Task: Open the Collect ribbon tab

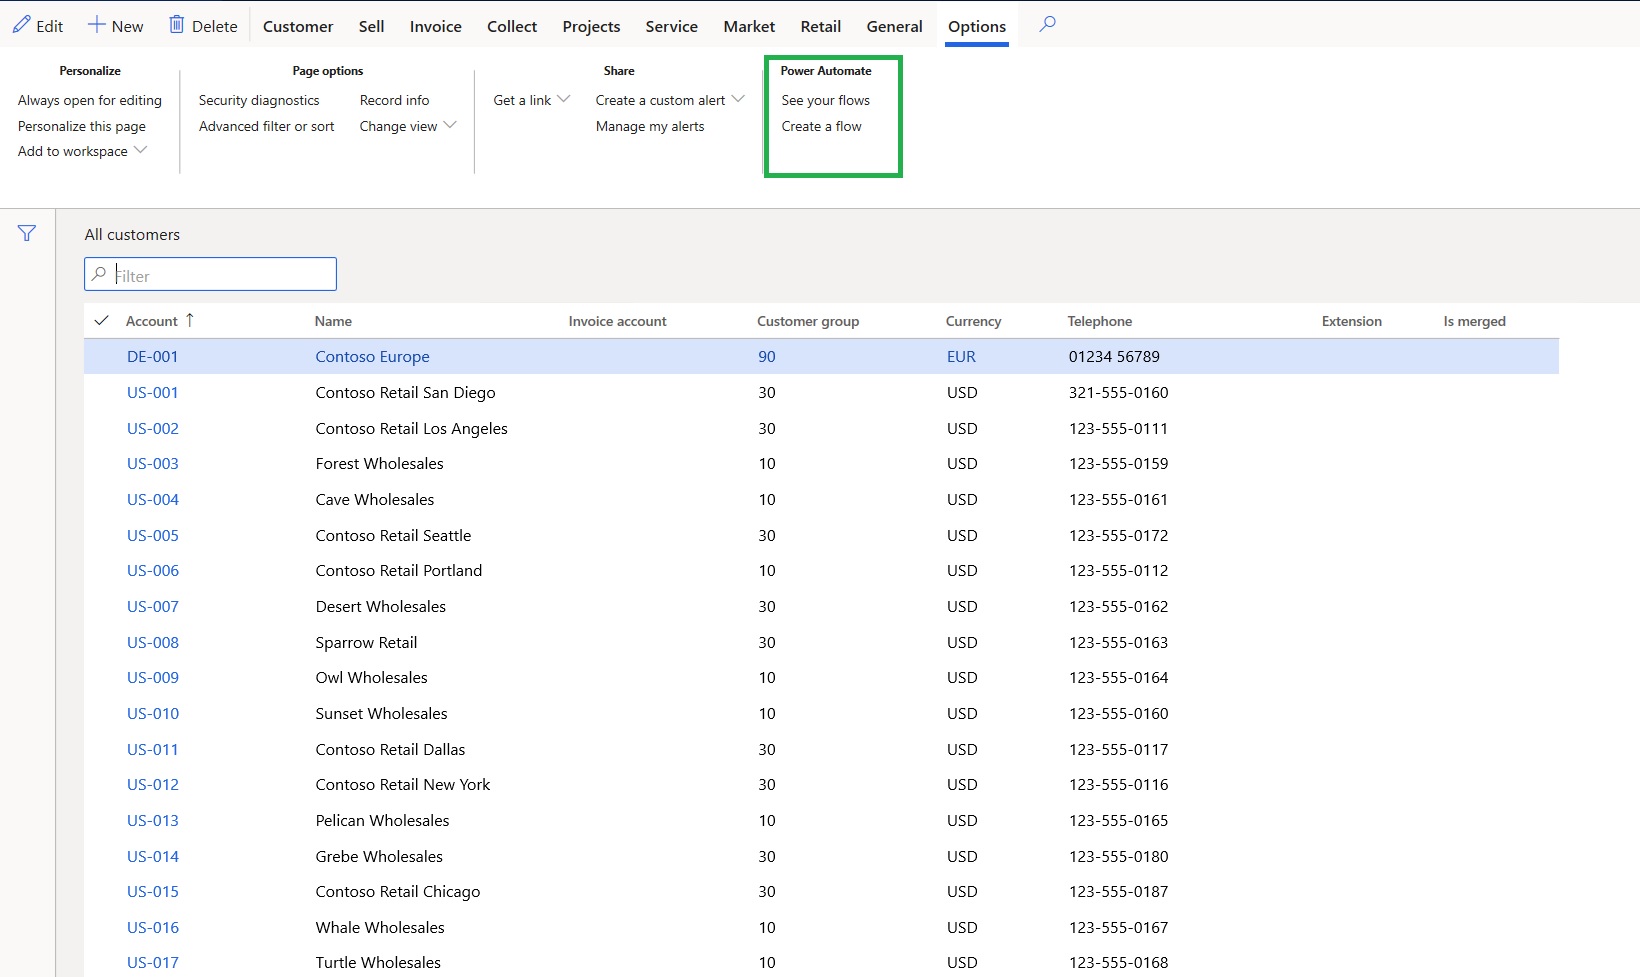Action: coord(512,26)
